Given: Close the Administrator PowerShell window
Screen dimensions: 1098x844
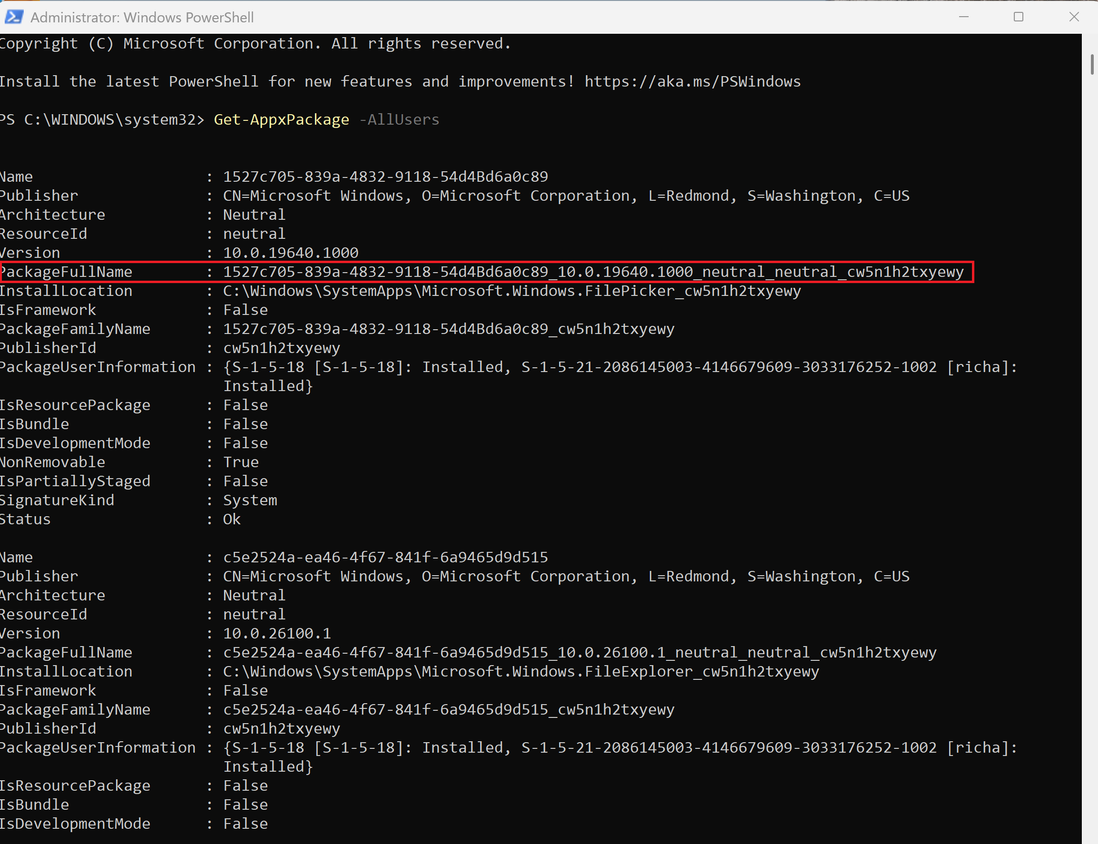Looking at the screenshot, I should [x=1073, y=17].
